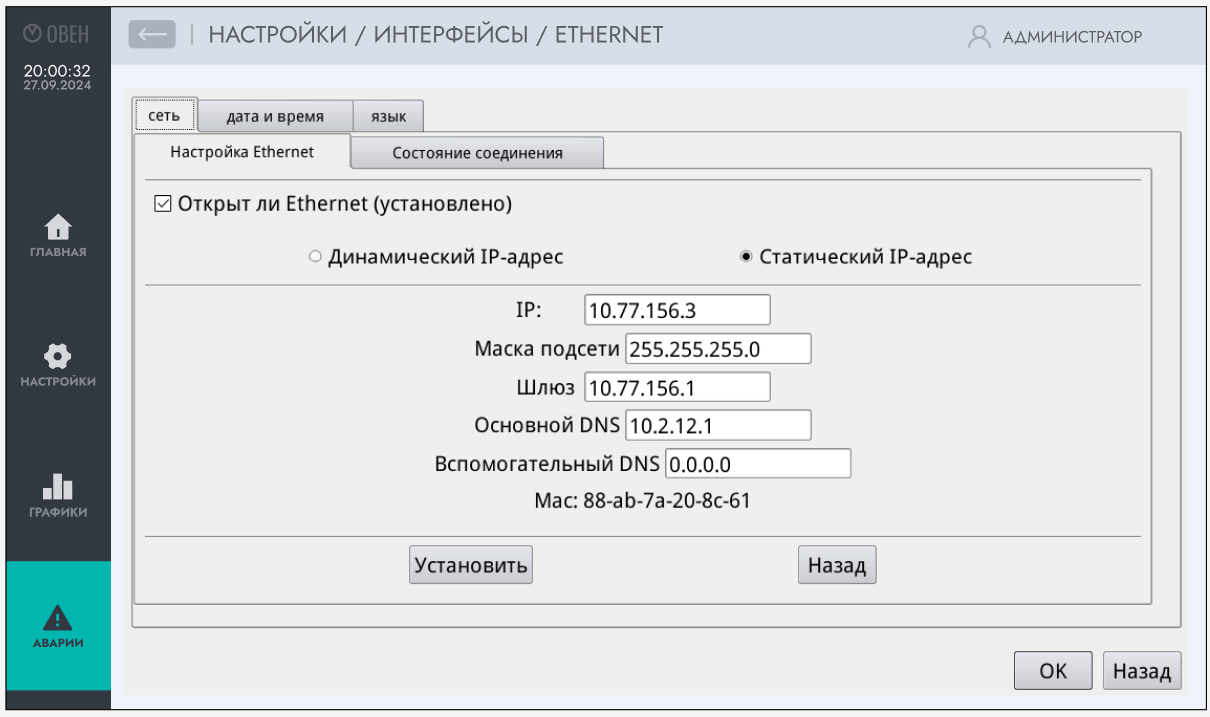Open the Состояние соединения tab
The height and width of the screenshot is (717, 1210).
click(x=477, y=153)
